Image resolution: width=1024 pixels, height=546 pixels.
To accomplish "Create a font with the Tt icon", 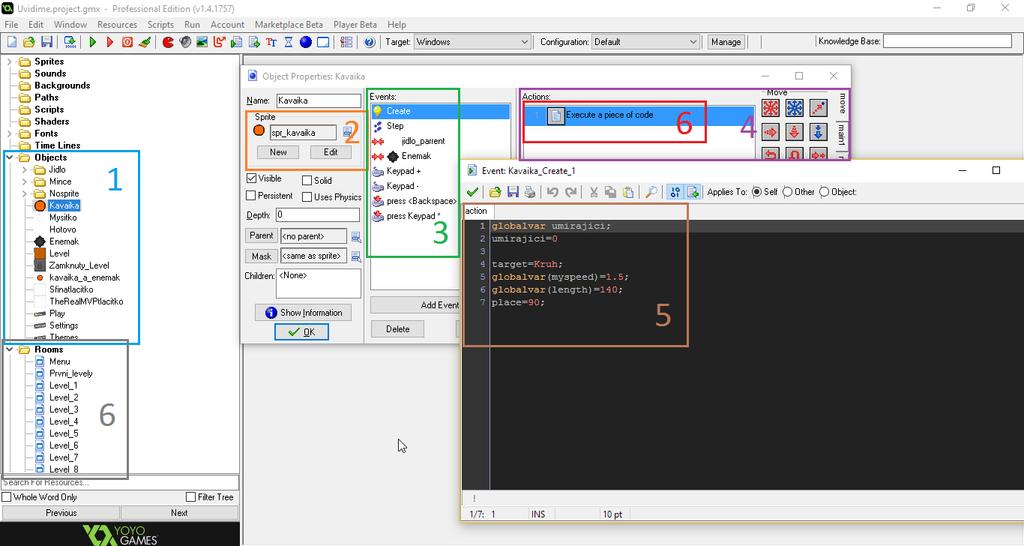I will (x=271, y=42).
